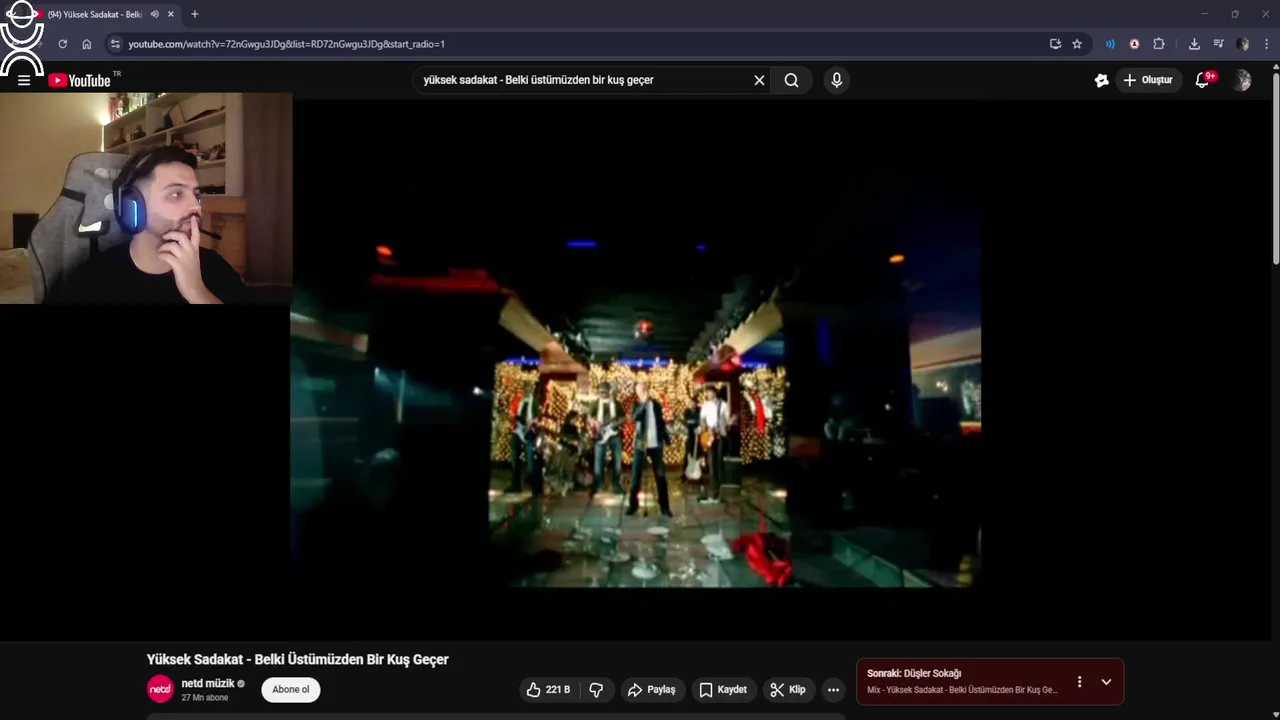This screenshot has width=1280, height=720.
Task: Open the YouTube hamburger guide menu
Action: (23, 81)
